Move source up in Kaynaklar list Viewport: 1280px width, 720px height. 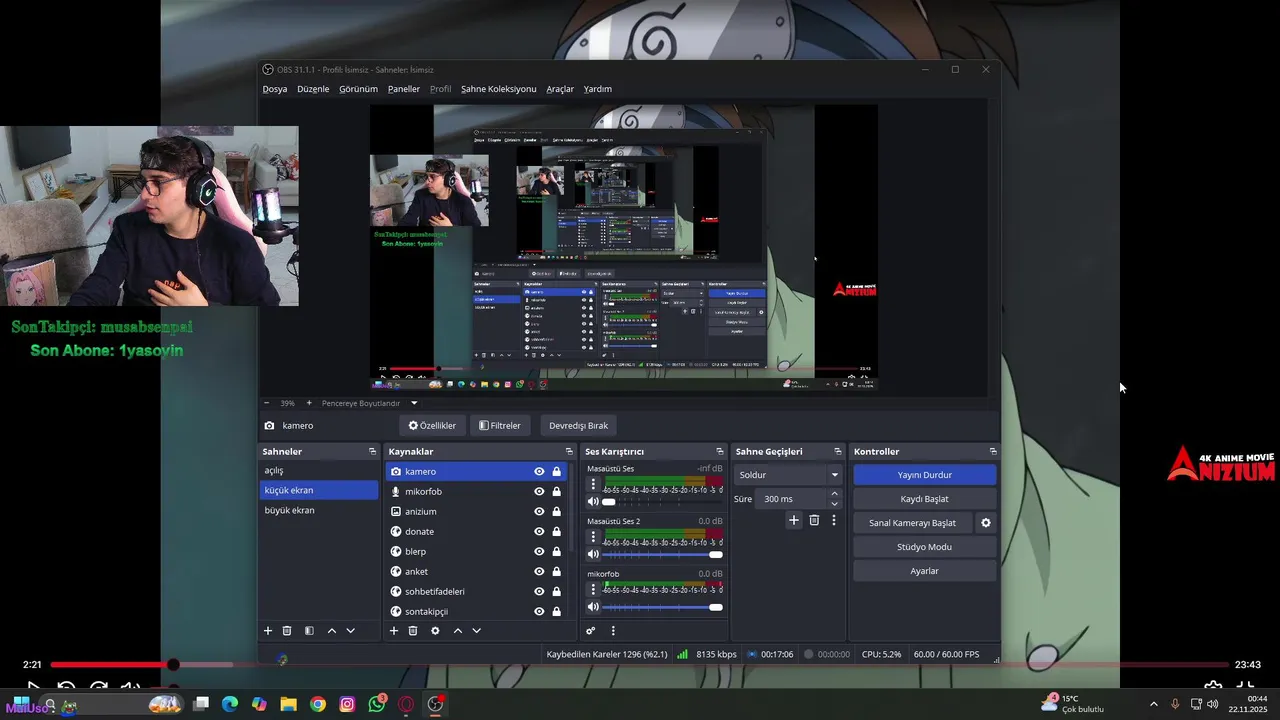(x=458, y=631)
